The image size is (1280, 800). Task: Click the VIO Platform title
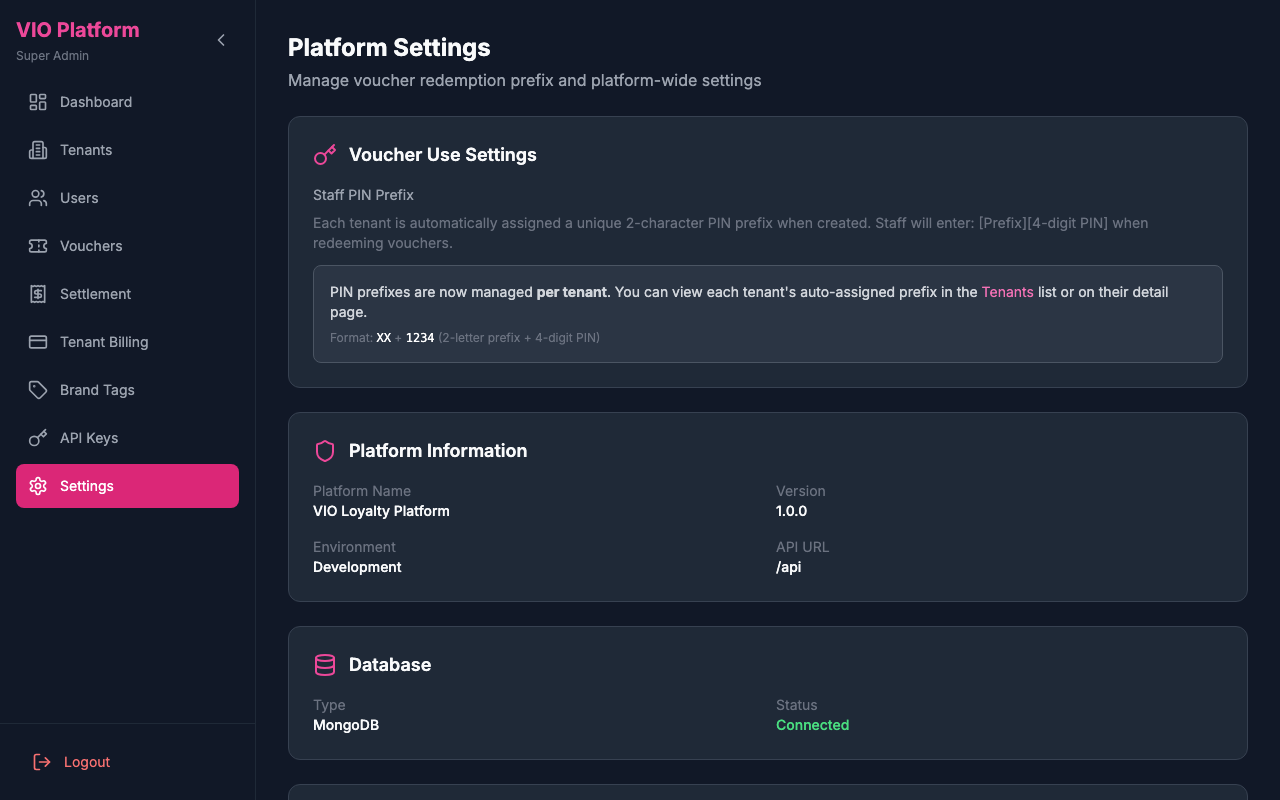pyautogui.click(x=77, y=30)
